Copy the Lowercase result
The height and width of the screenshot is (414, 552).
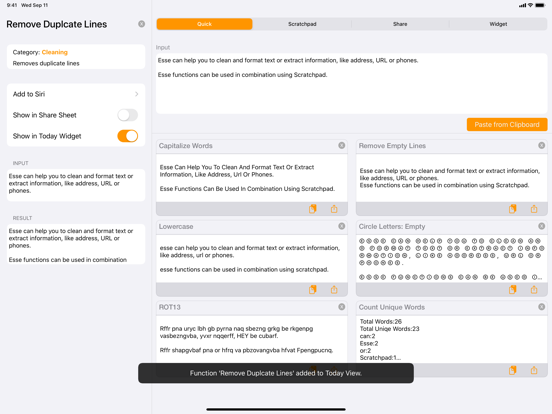click(313, 289)
